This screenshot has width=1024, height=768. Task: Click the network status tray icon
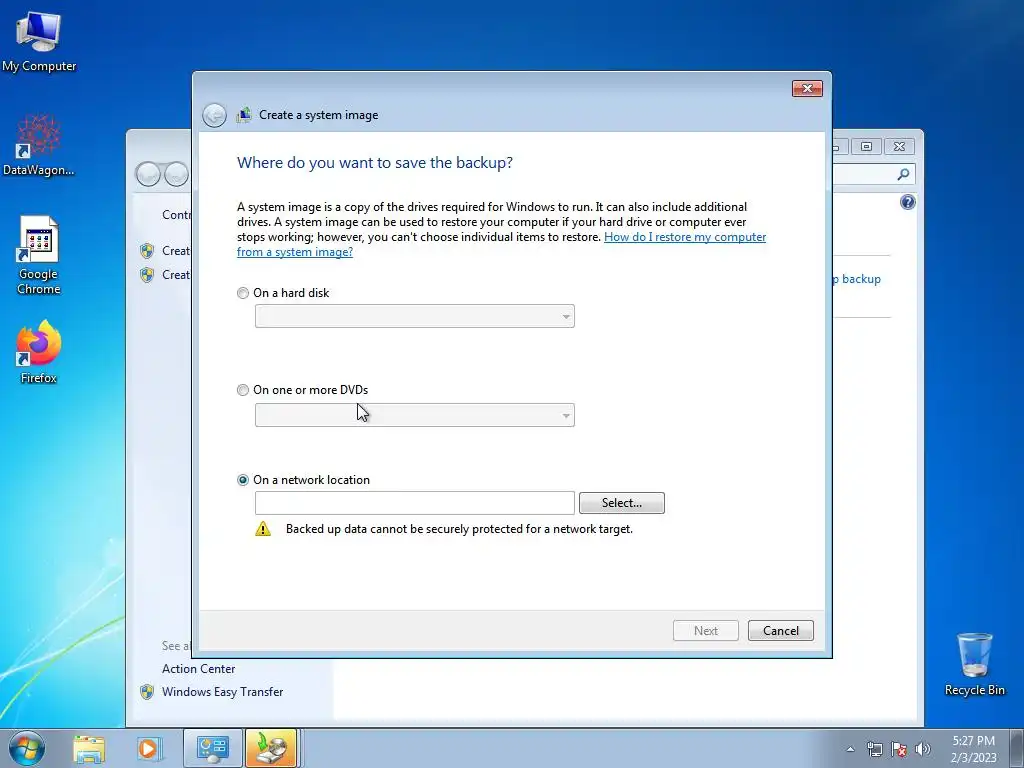(874, 749)
